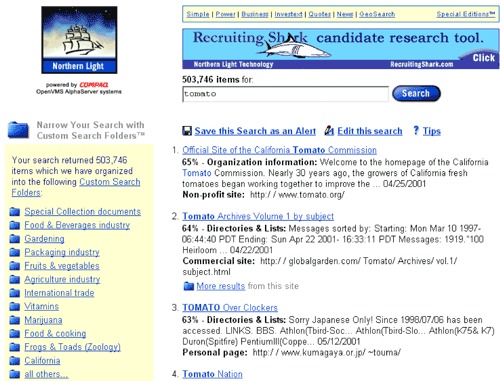Open the Investext search tab
The width and height of the screenshot is (500, 381).
click(288, 14)
